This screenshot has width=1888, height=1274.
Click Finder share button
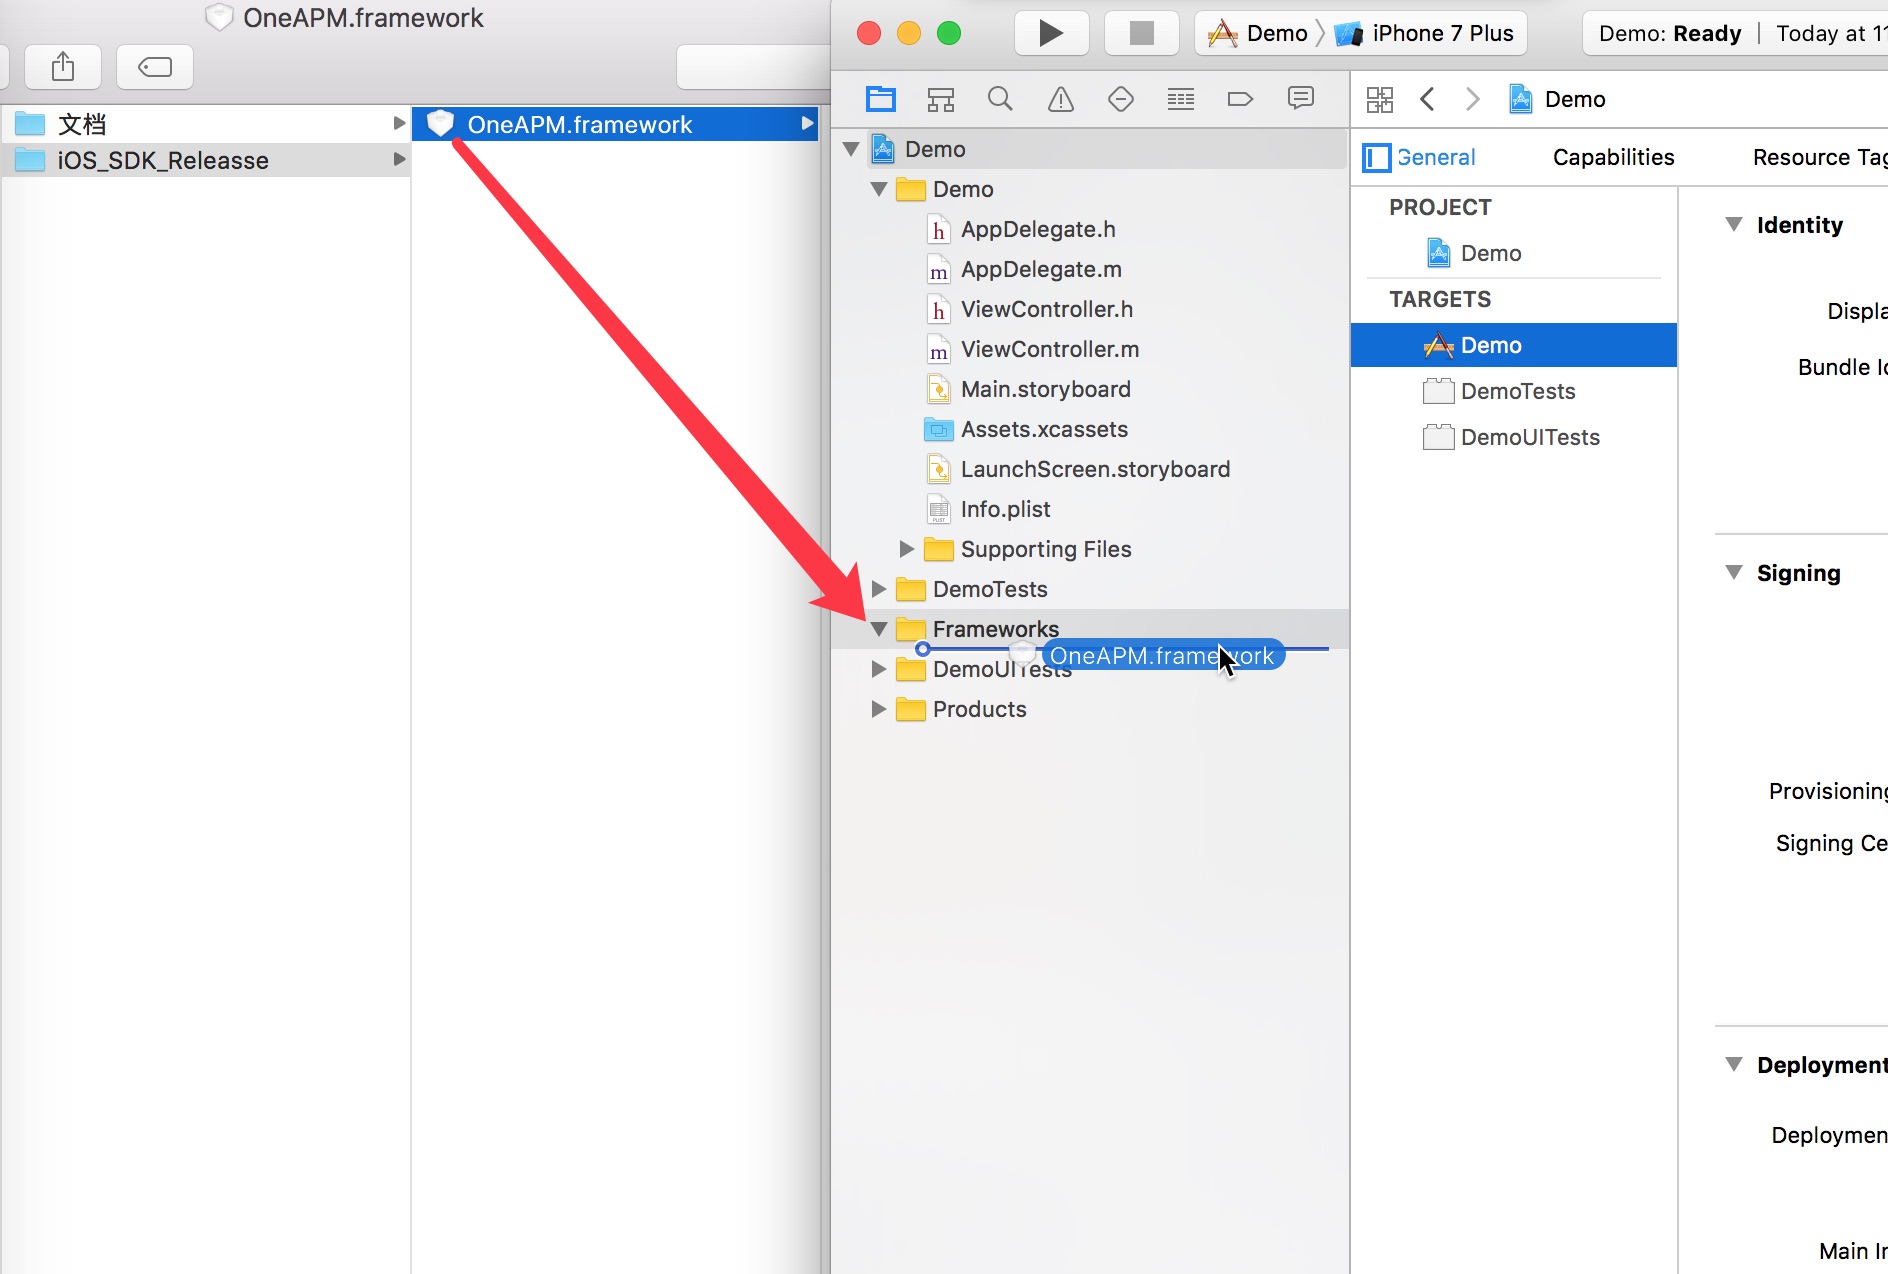pyautogui.click(x=63, y=67)
